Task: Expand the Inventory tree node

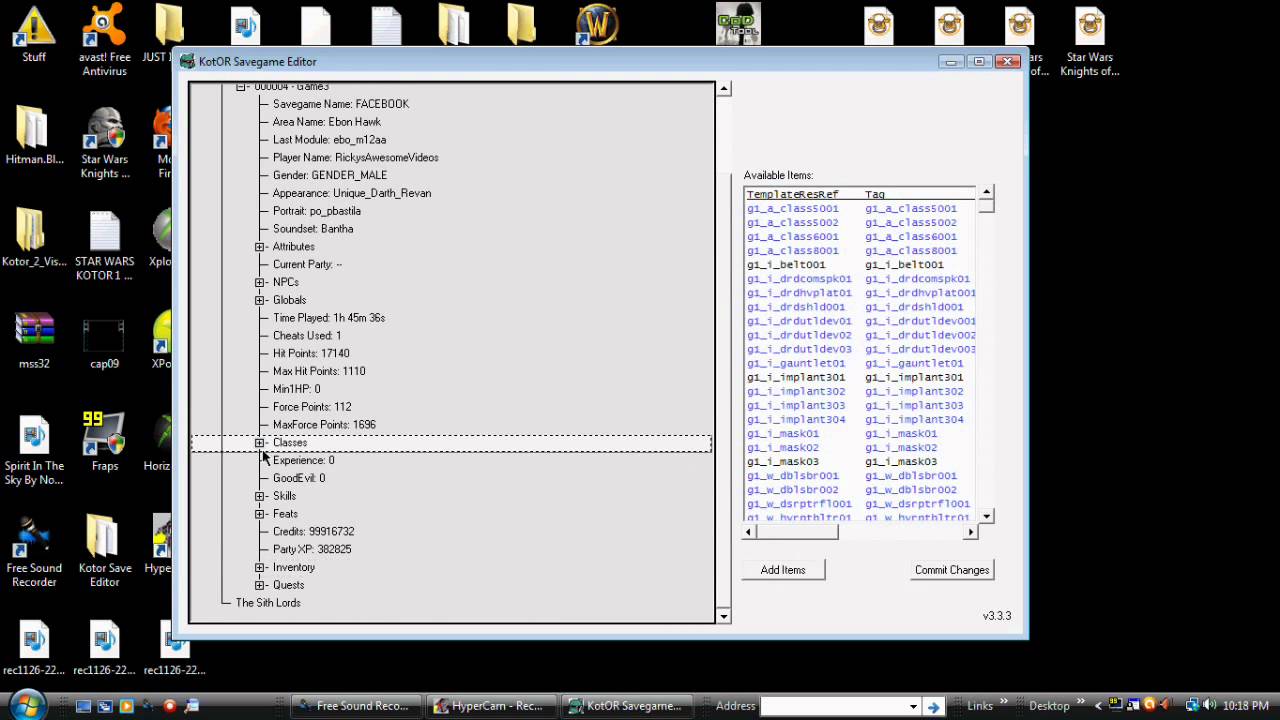Action: point(260,568)
